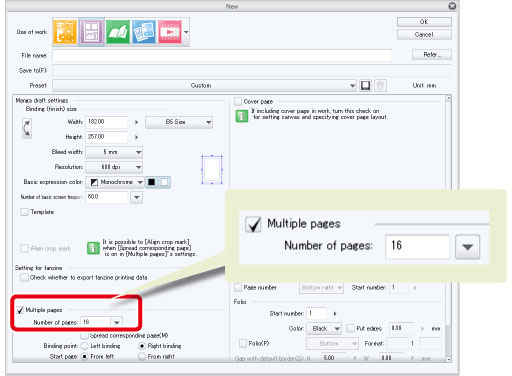Select Start page From right radio
This screenshot has width=512, height=376.
click(x=142, y=357)
